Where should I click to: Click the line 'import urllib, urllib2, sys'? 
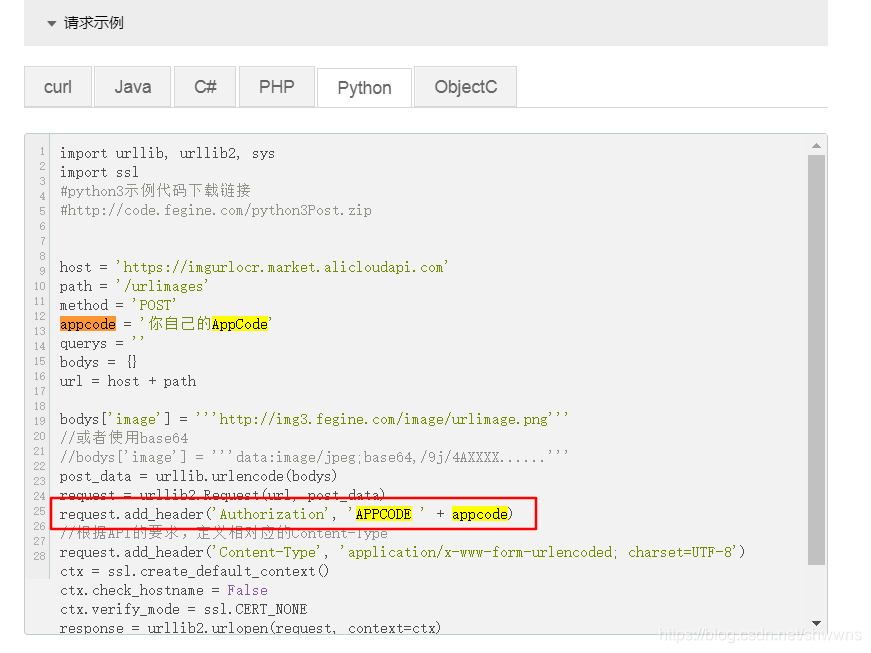(167, 153)
